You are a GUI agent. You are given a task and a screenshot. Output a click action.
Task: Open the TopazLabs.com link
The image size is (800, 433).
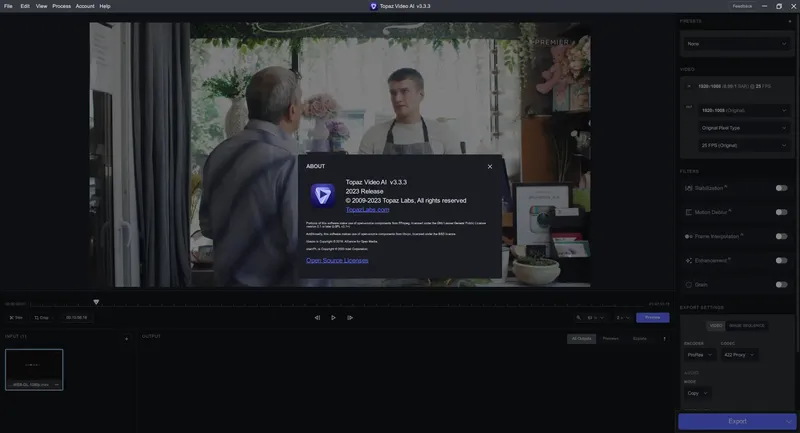[x=367, y=210]
